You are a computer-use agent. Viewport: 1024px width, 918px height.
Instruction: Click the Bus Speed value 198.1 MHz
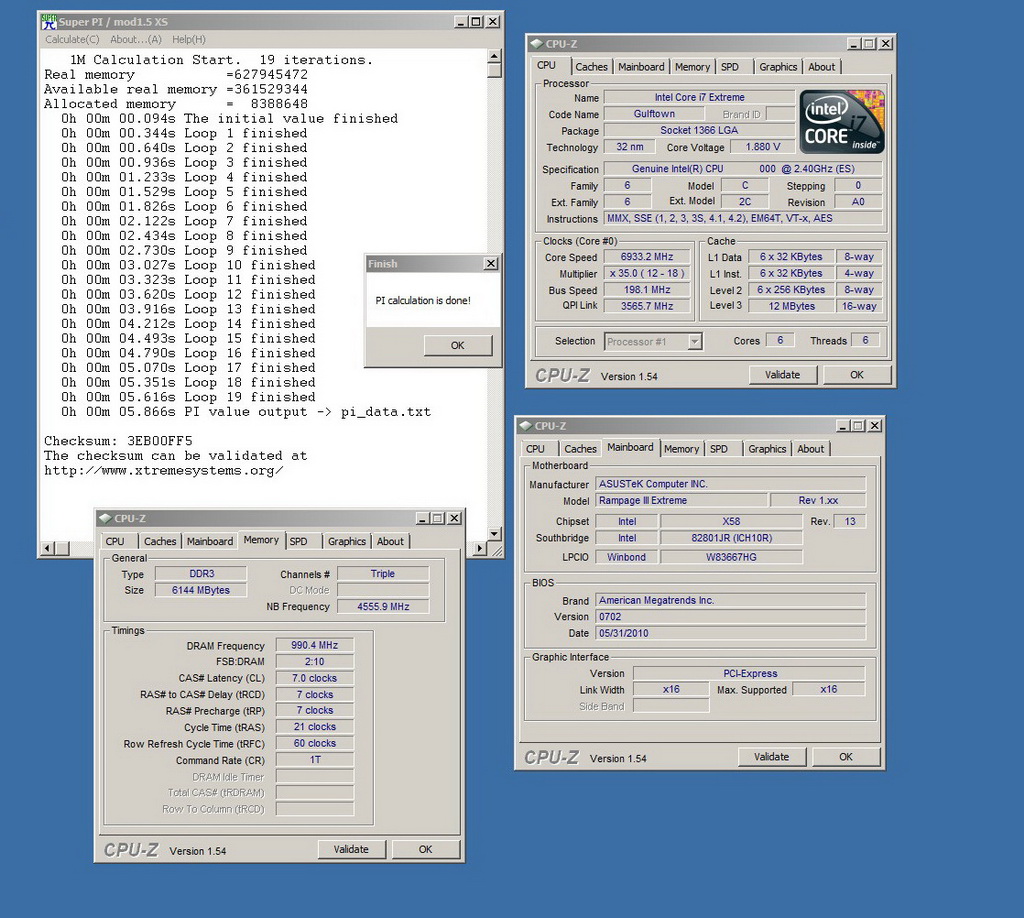point(647,290)
